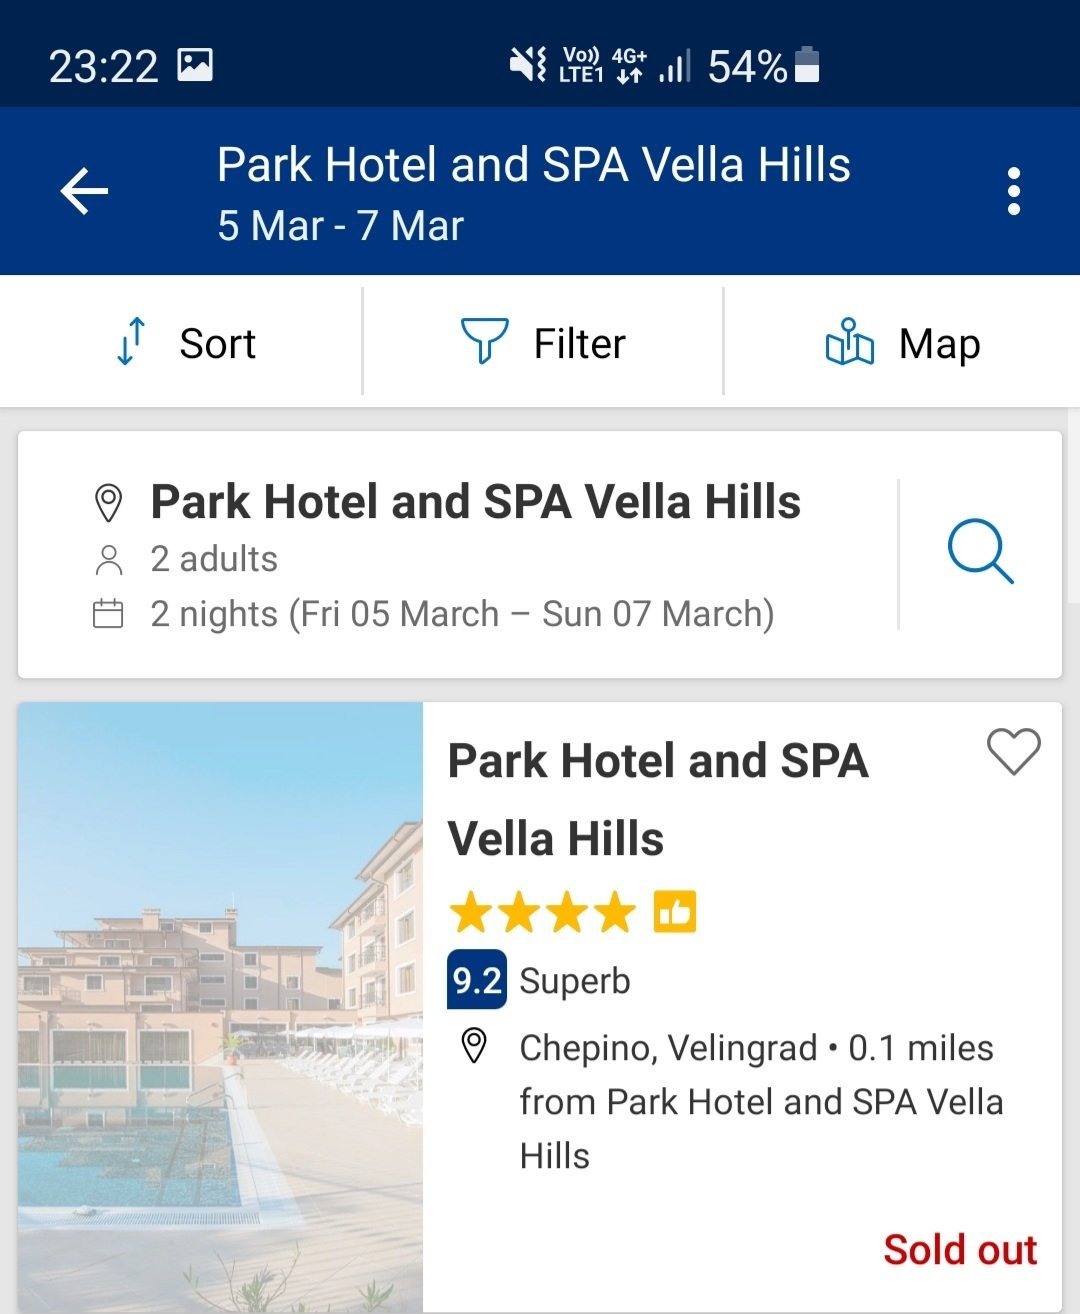The height and width of the screenshot is (1314, 1080).
Task: Save hotel with the heart icon
Action: coord(1013,751)
